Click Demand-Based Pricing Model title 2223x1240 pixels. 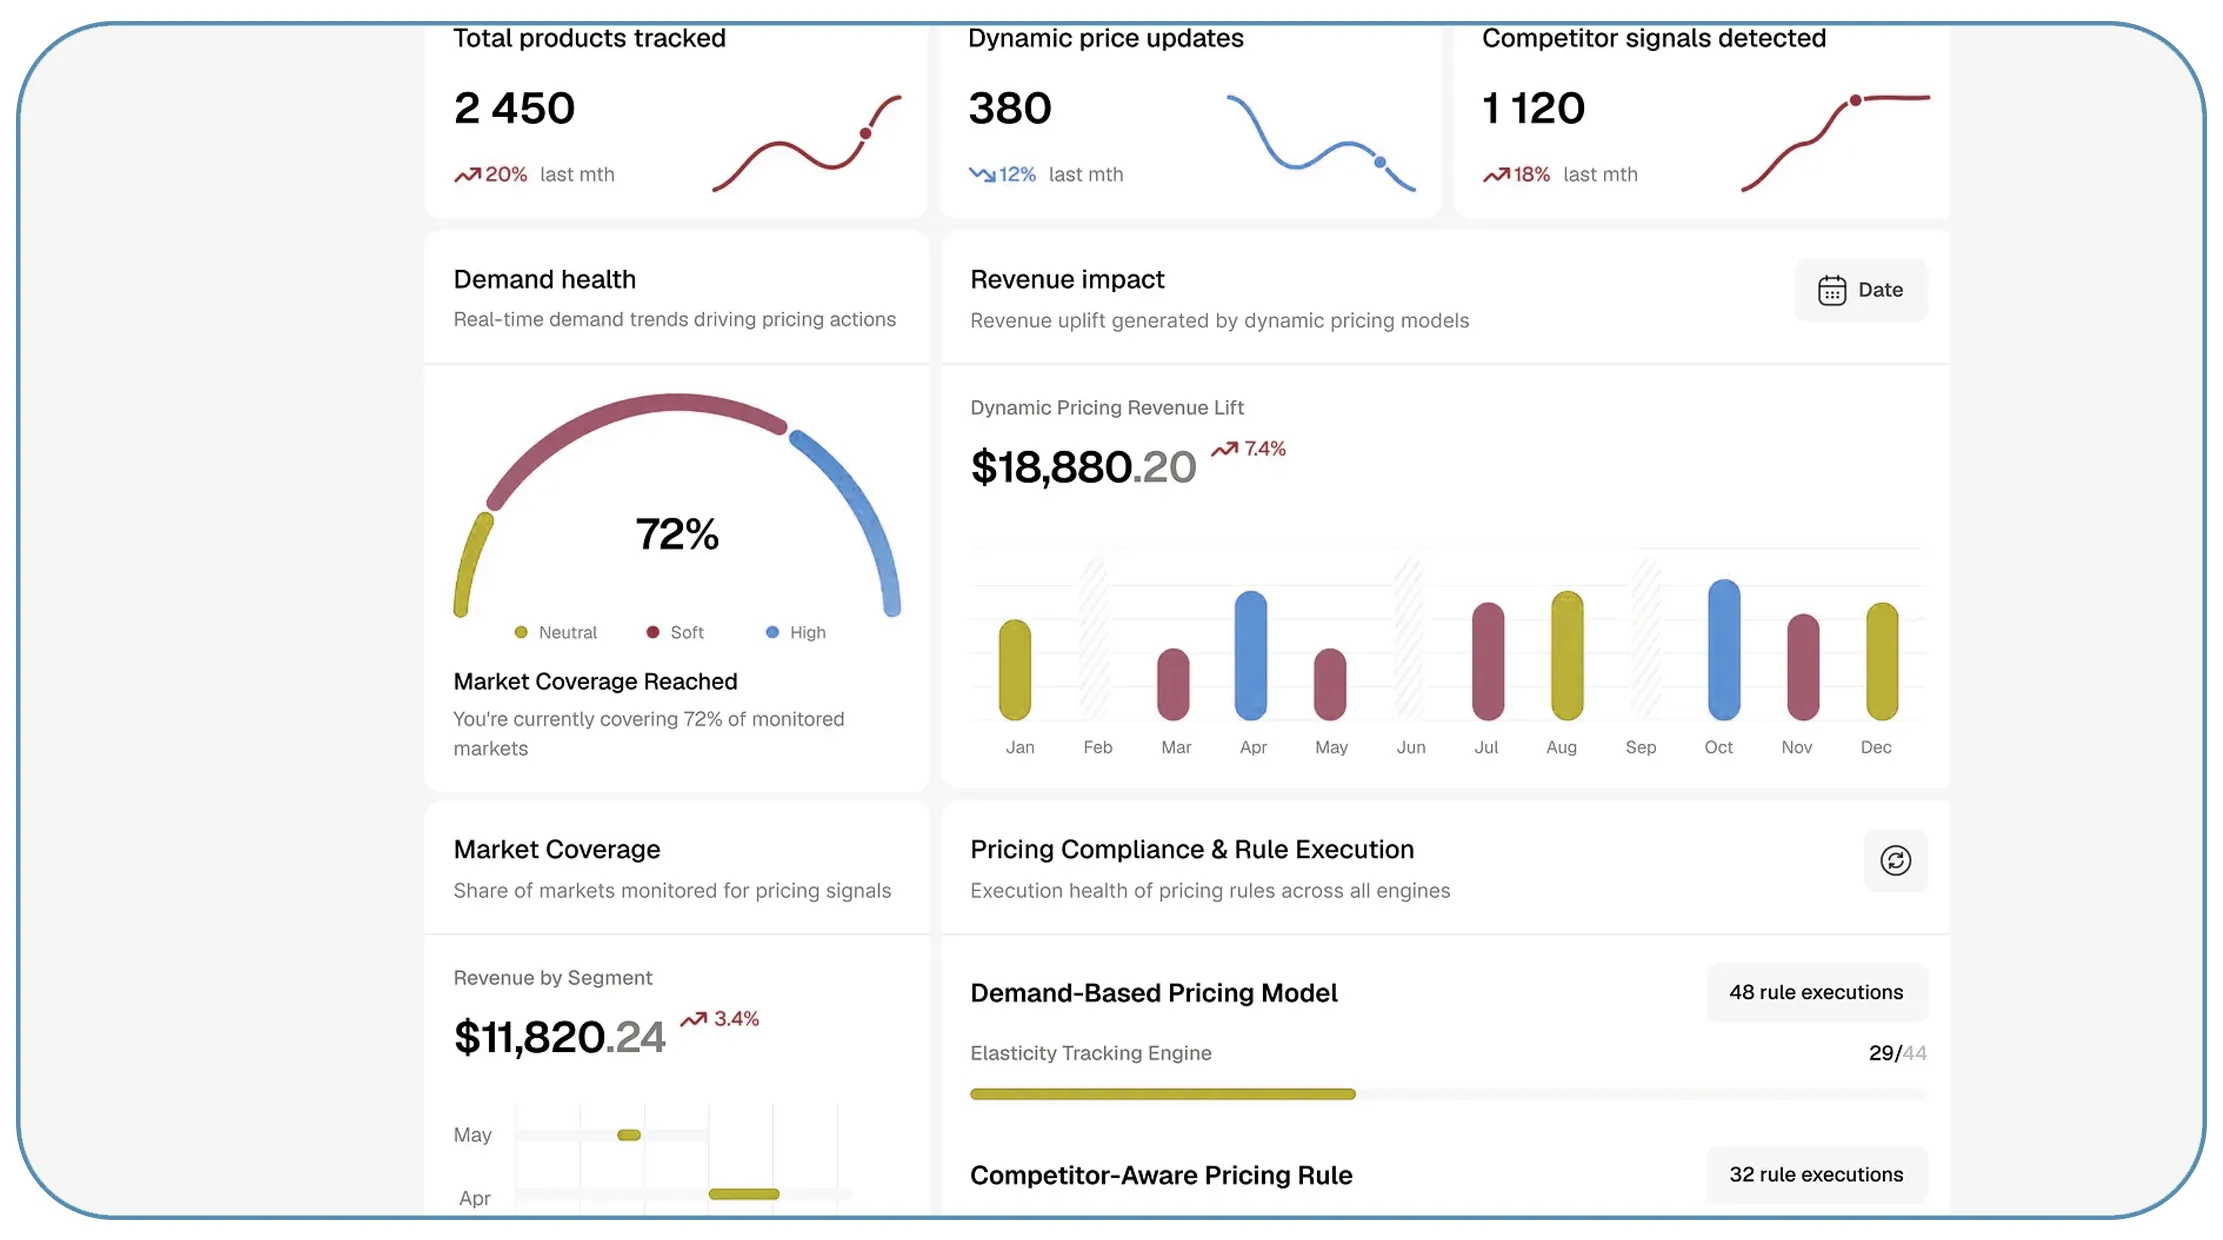(1153, 993)
